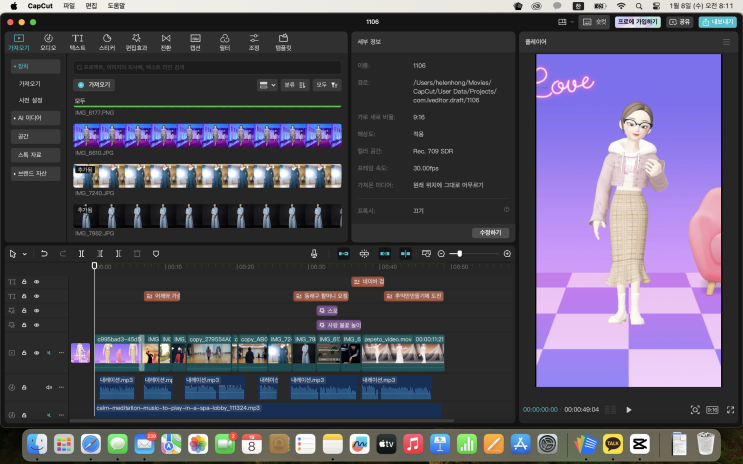Open the 스티커 (Sticker) panel
This screenshot has height=464, width=743.
tap(106, 42)
